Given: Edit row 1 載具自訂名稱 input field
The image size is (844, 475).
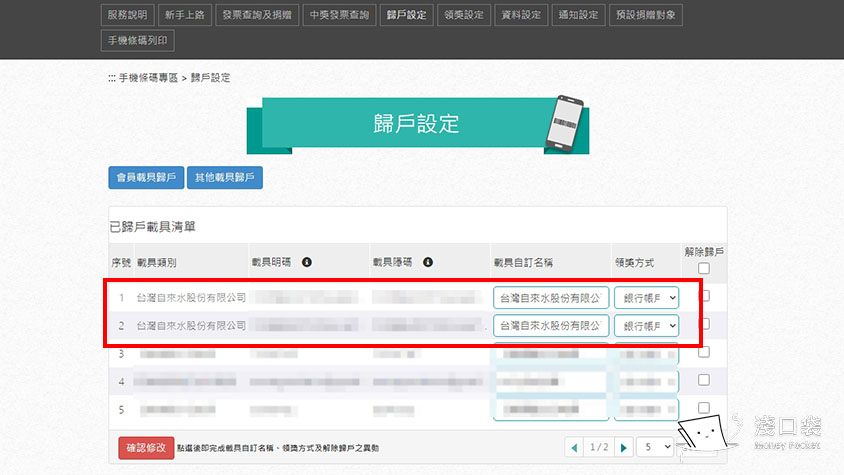Looking at the screenshot, I should point(551,298).
